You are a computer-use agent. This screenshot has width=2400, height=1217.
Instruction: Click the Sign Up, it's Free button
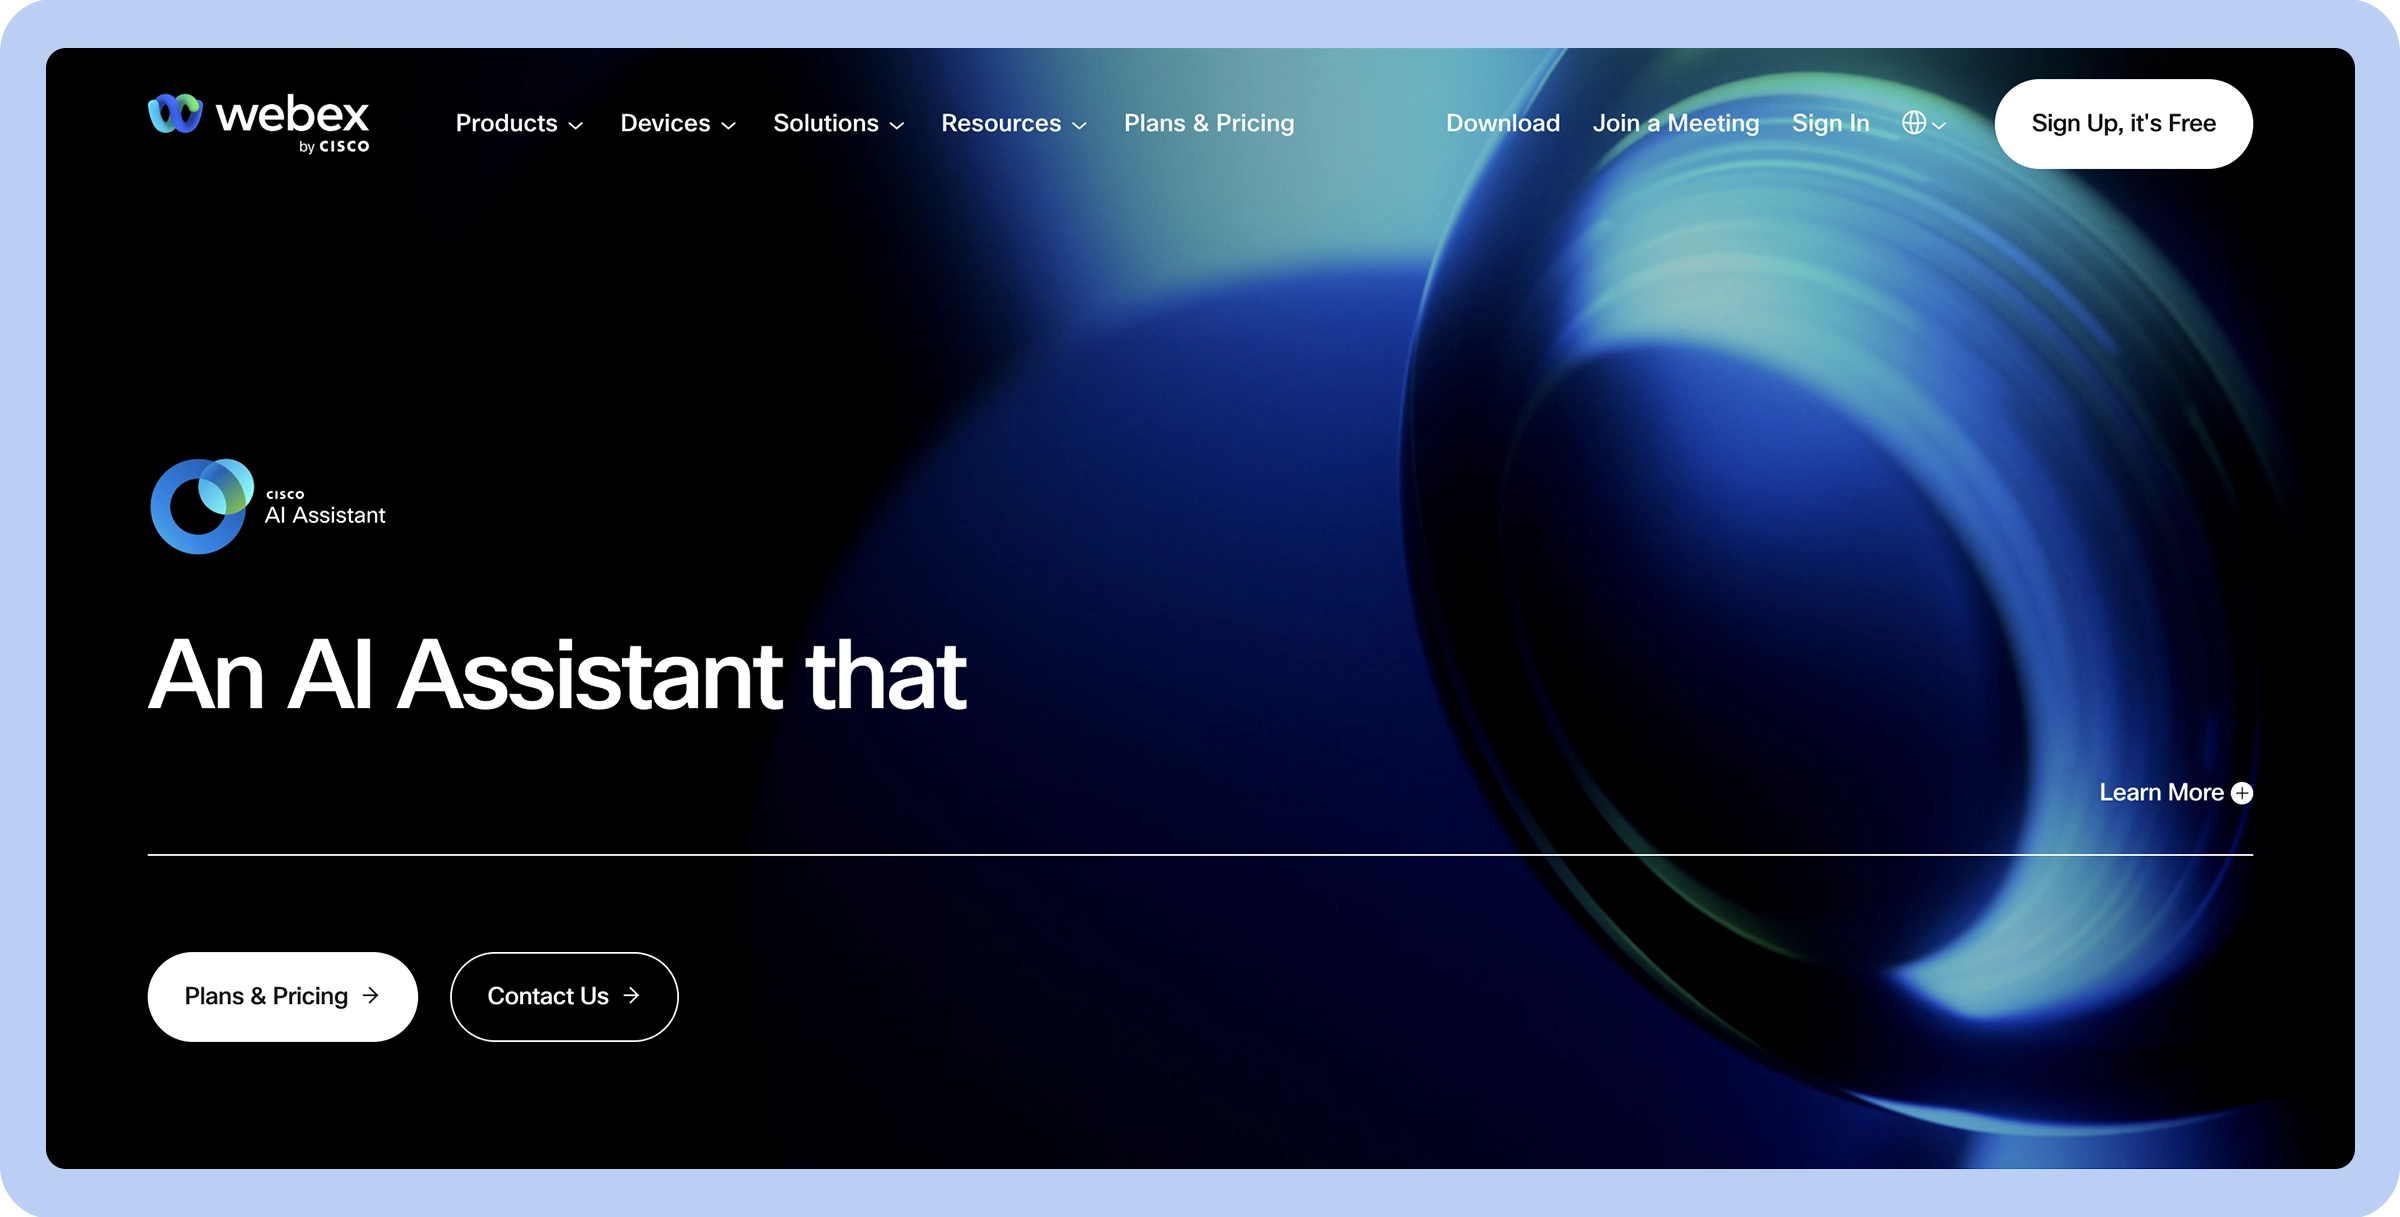(x=2123, y=123)
